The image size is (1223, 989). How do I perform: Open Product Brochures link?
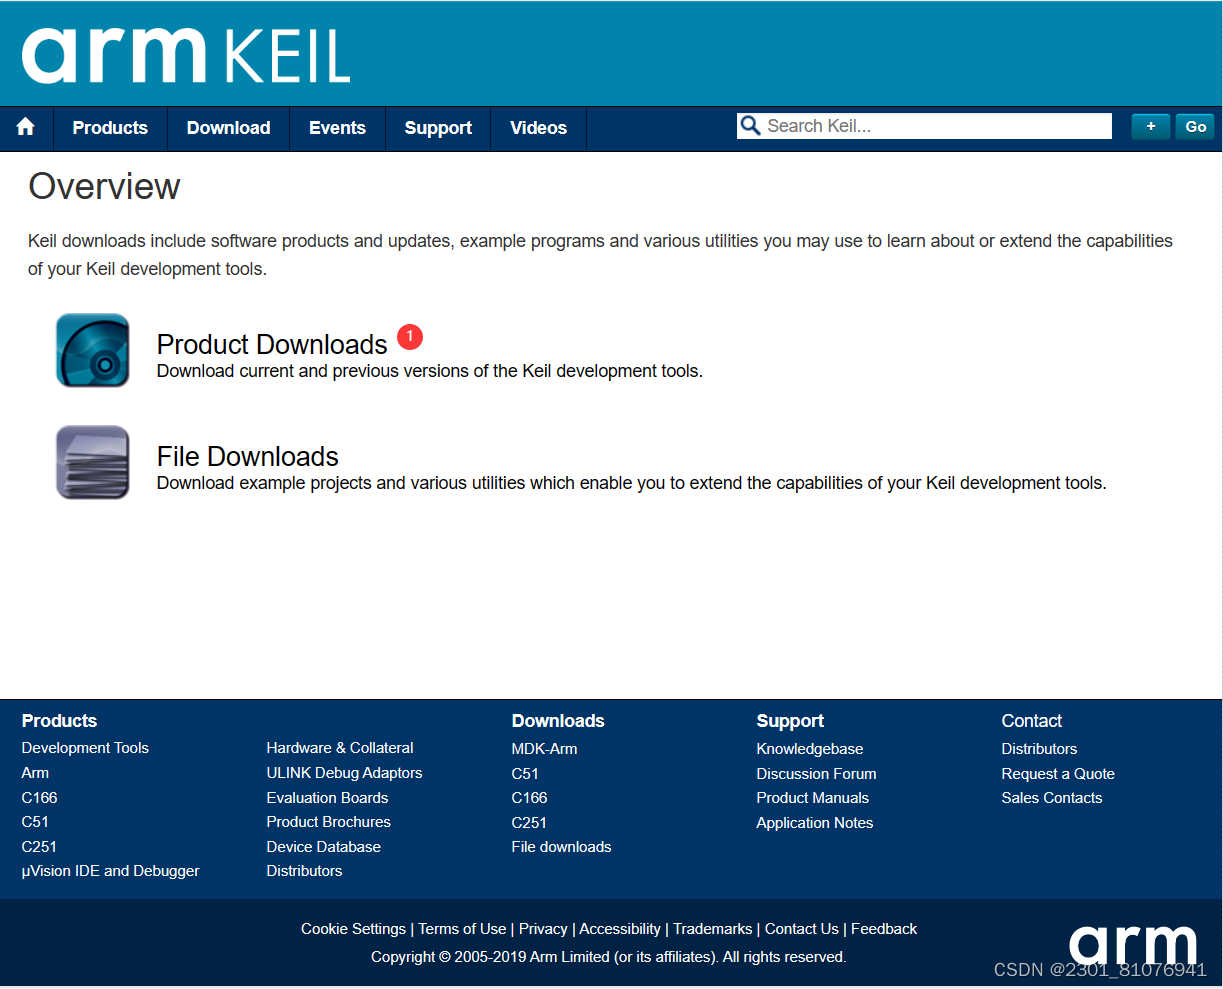coord(329,822)
